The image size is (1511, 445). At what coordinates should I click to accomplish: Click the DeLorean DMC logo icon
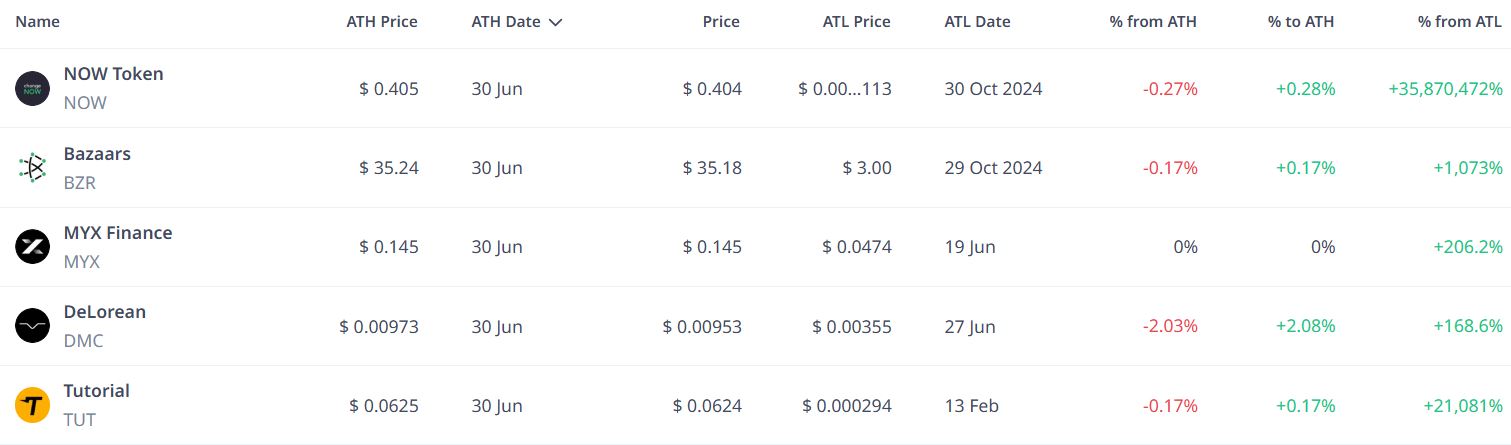tap(32, 326)
